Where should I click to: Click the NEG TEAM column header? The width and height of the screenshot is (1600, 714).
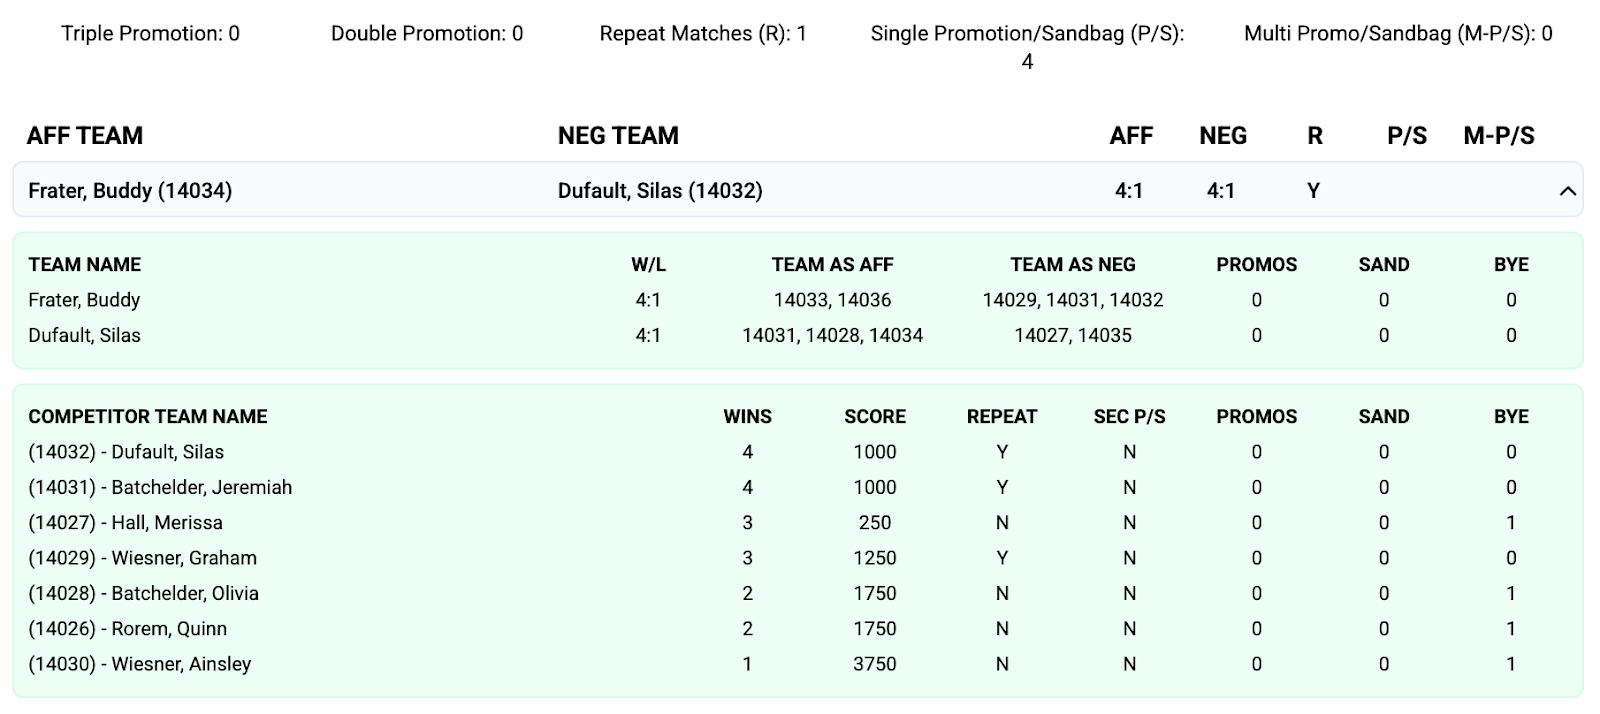click(x=618, y=136)
